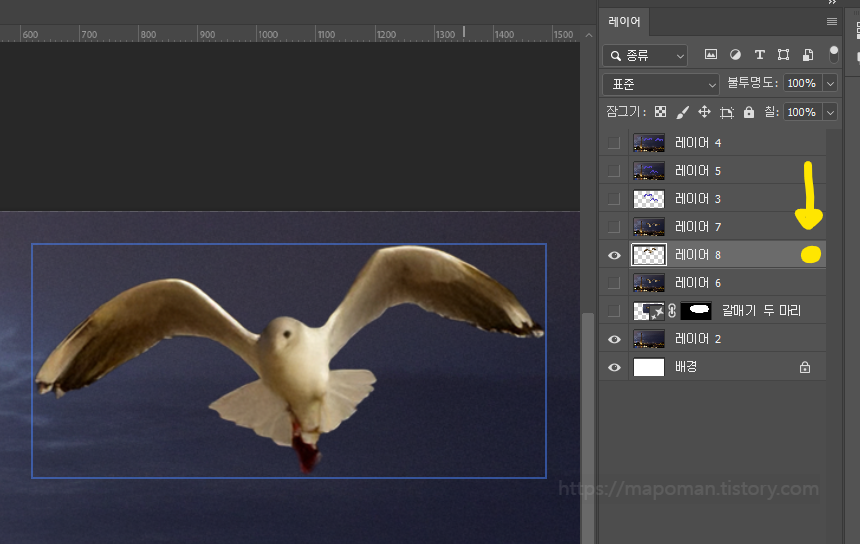Select 레이어 7 thumbnail
This screenshot has height=544, width=860.
649,226
